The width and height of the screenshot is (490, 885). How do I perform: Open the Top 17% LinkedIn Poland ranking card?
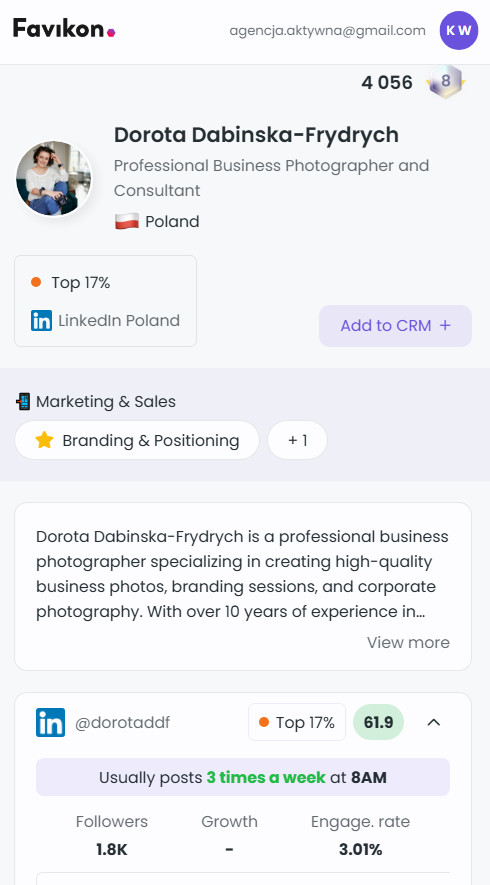(106, 301)
